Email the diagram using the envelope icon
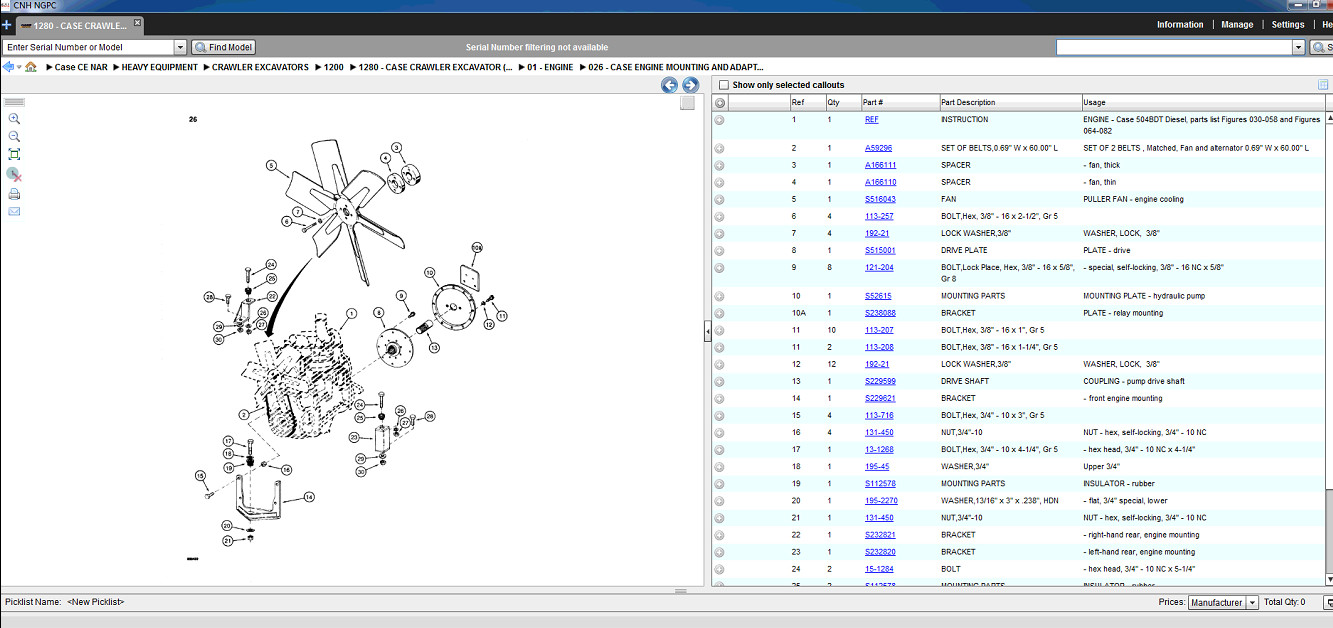This screenshot has height=628, width=1333. 14,211
